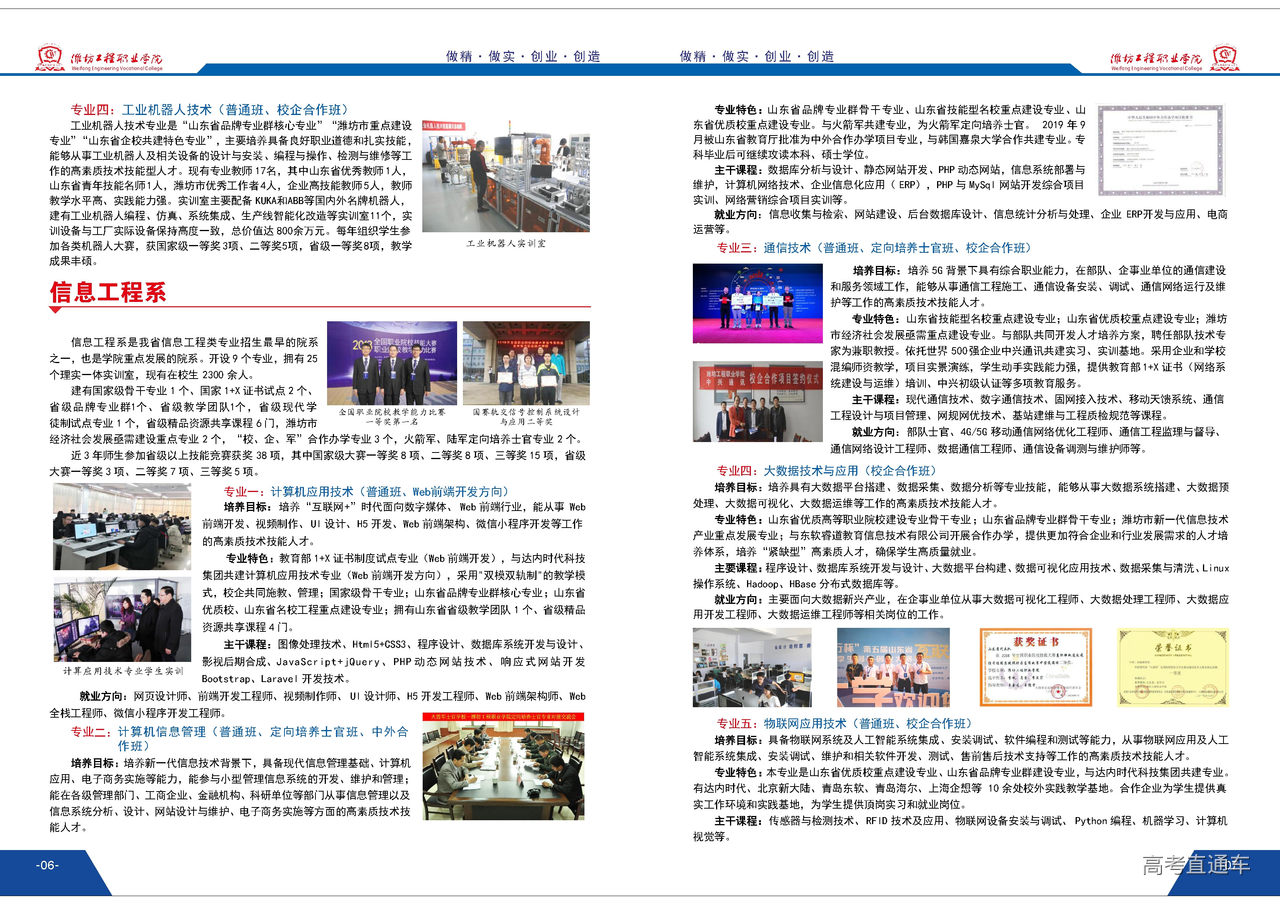Open the 获奖证书 certificate image
1280x905 pixels.
point(1035,667)
